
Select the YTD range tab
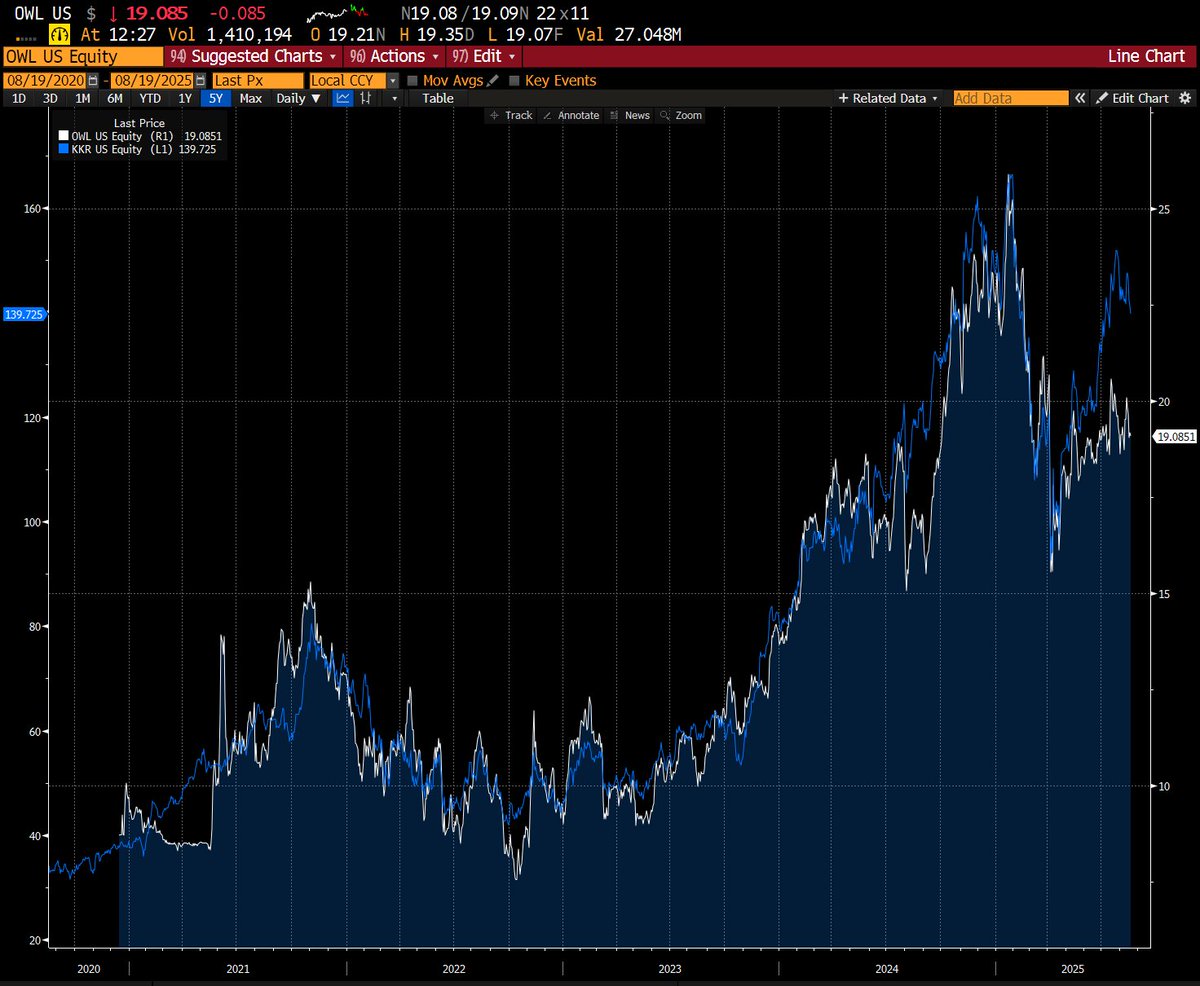150,98
